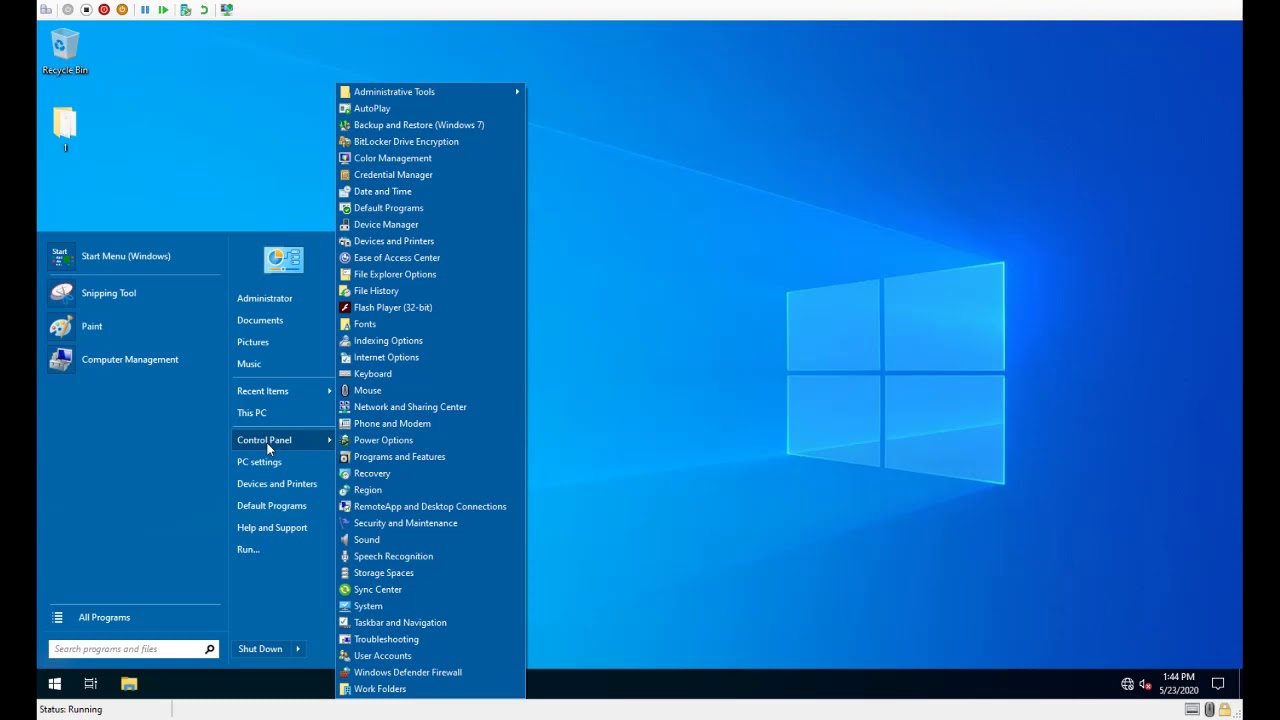This screenshot has width=1280, height=720.
Task: Open Sound settings entry
Action: [430, 540]
